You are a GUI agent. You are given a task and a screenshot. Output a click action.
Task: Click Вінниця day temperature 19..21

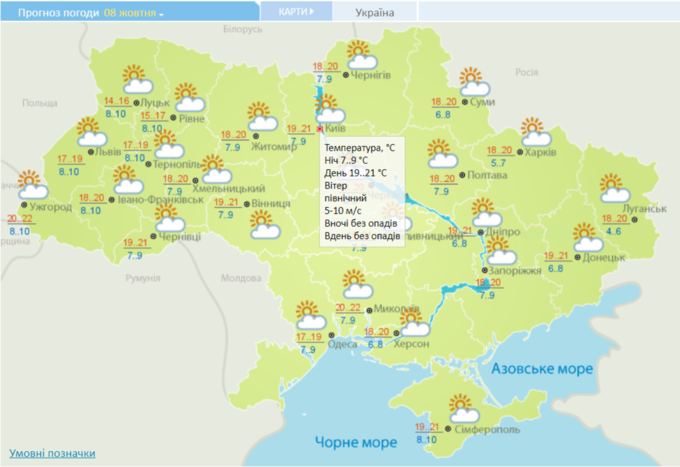[226, 202]
